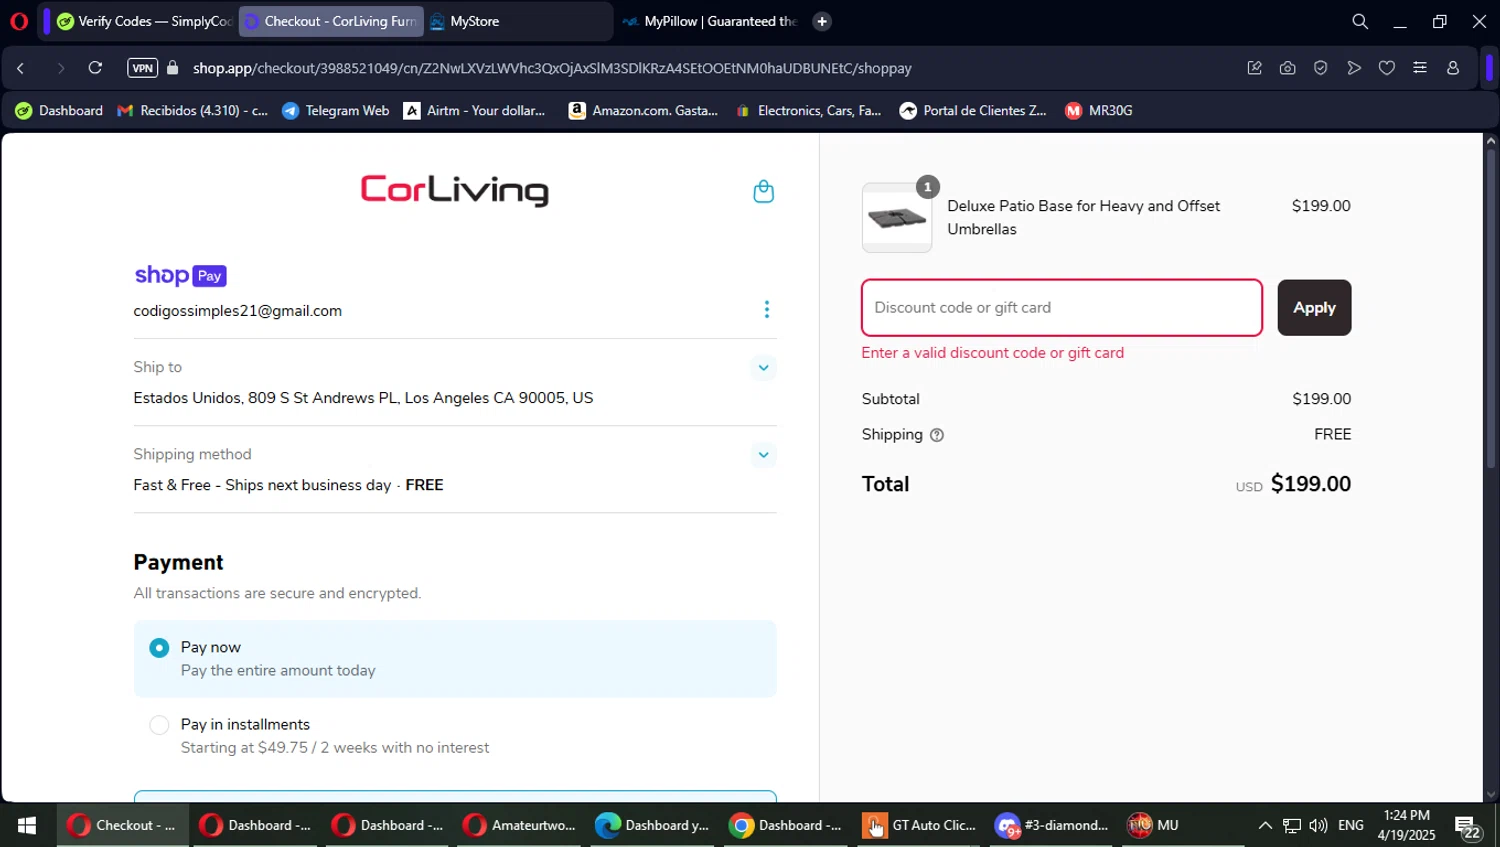The width and height of the screenshot is (1500, 847).
Task: Switch to Verify Codes SimplyCodes tab
Action: [143, 21]
